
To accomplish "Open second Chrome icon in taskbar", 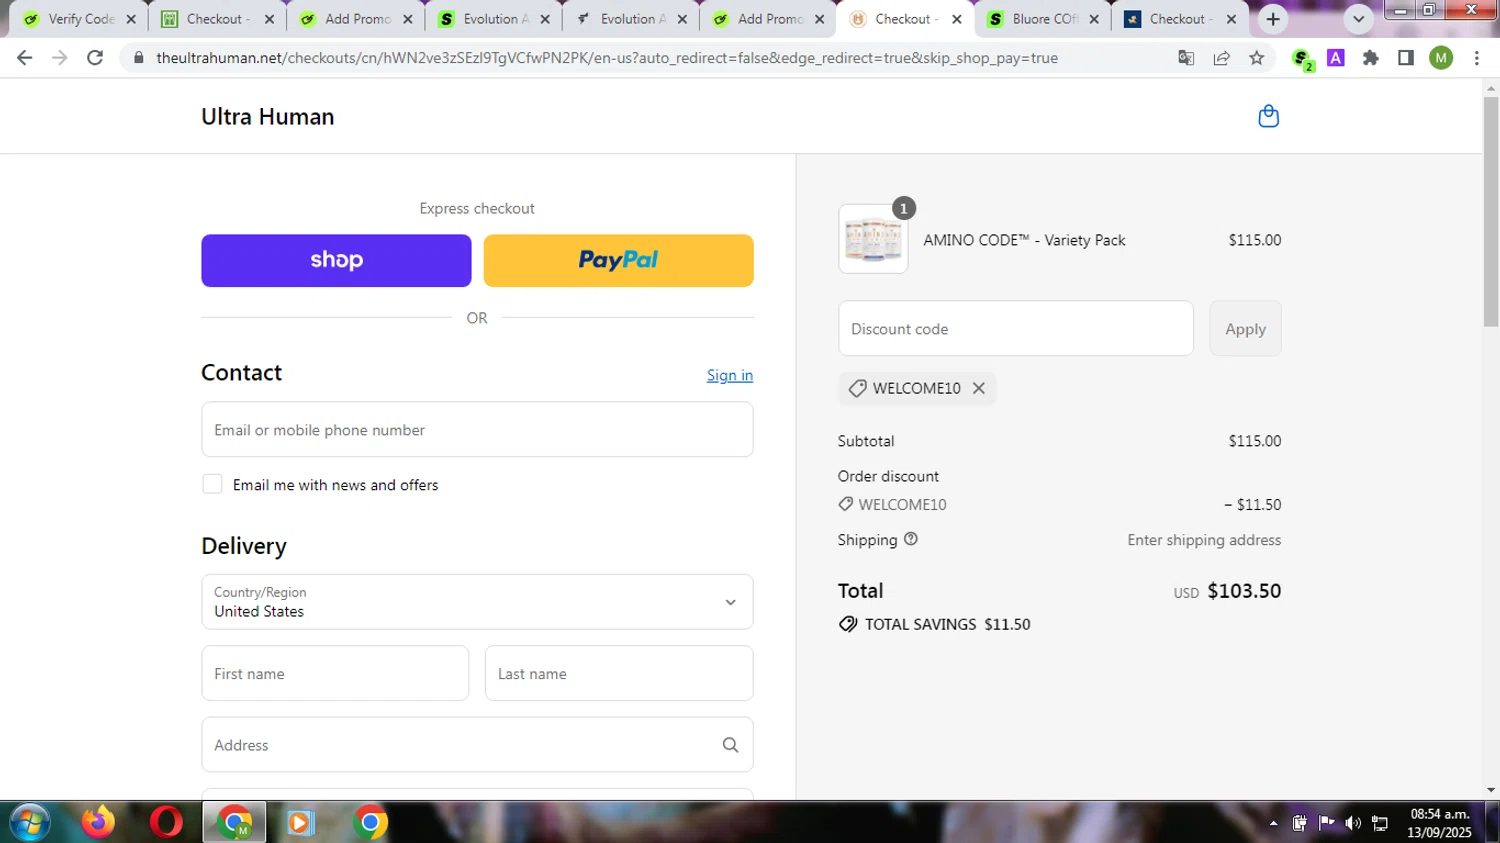I will [x=370, y=822].
